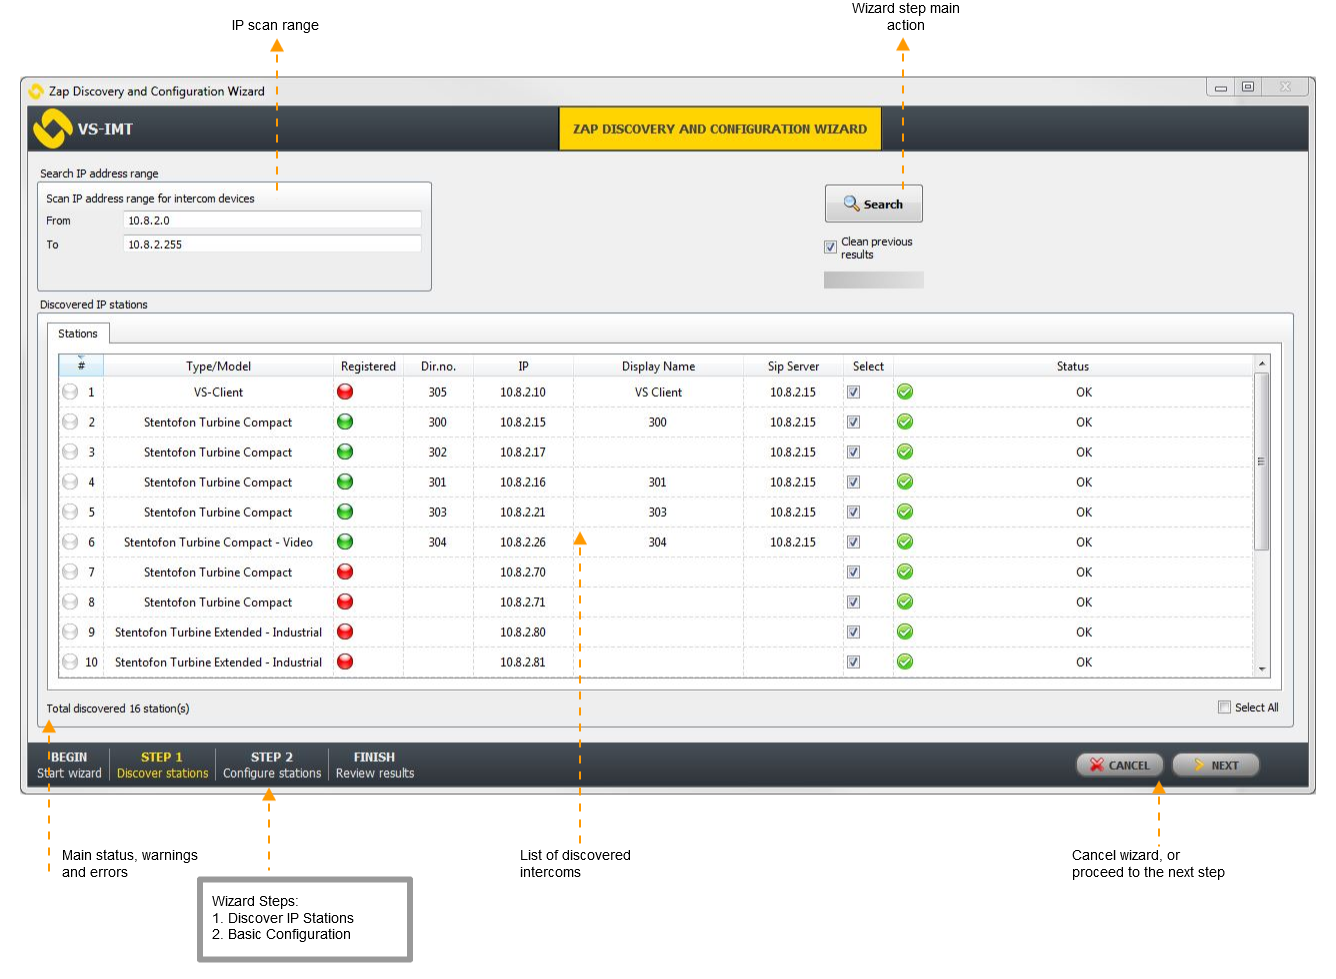1336x979 pixels.
Task: Click the row 6 selector icon
Action: pyautogui.click(x=70, y=542)
